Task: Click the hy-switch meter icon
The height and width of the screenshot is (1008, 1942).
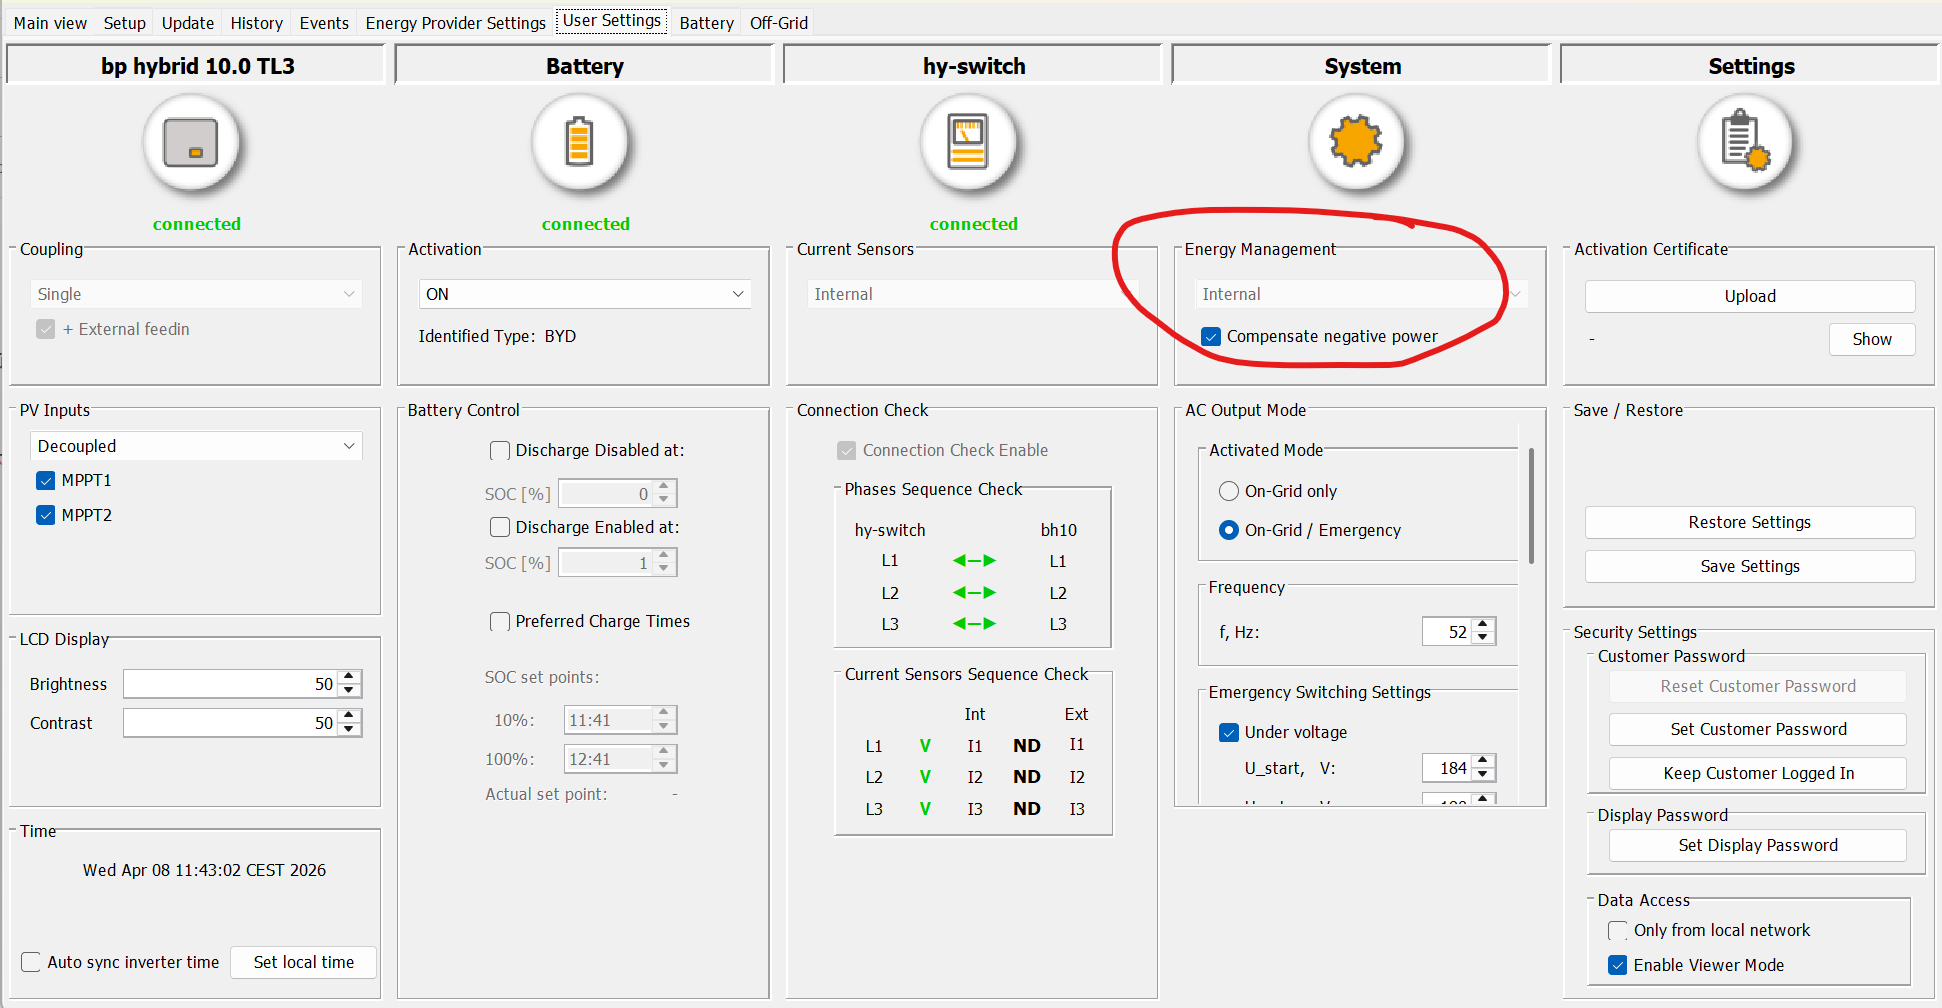Action: (968, 142)
